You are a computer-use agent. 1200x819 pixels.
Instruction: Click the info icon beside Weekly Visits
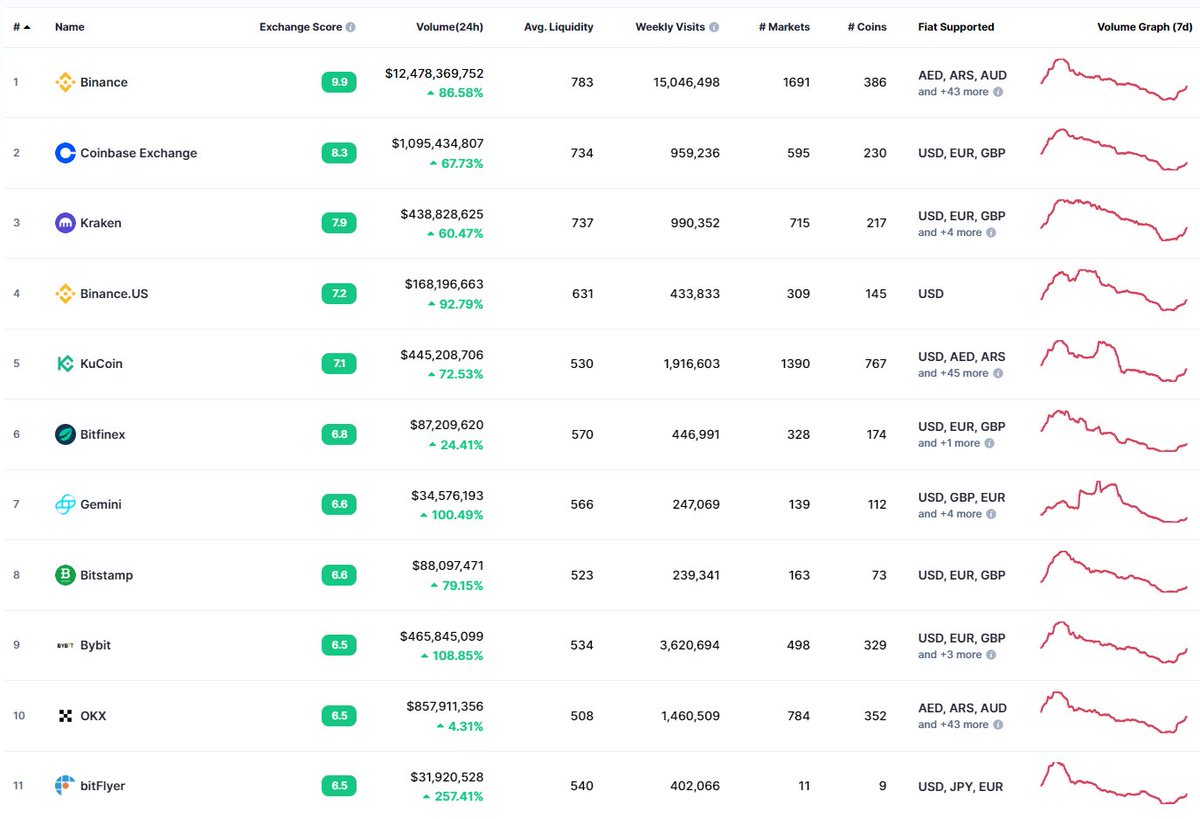pos(714,27)
